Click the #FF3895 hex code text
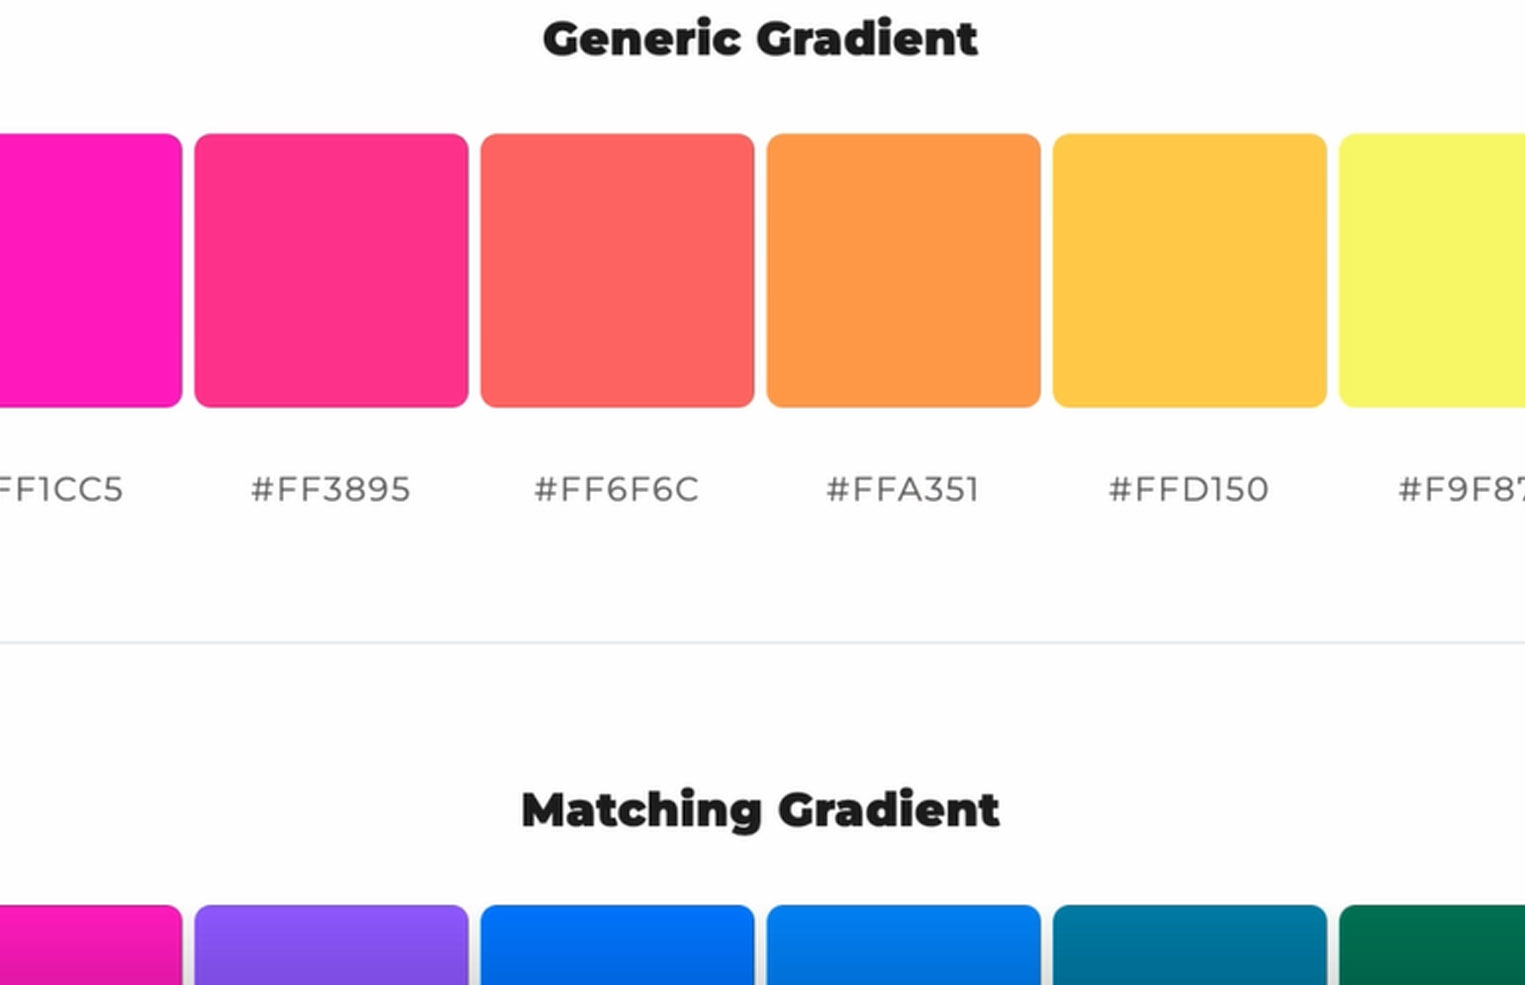The width and height of the screenshot is (1525, 985). pos(331,489)
